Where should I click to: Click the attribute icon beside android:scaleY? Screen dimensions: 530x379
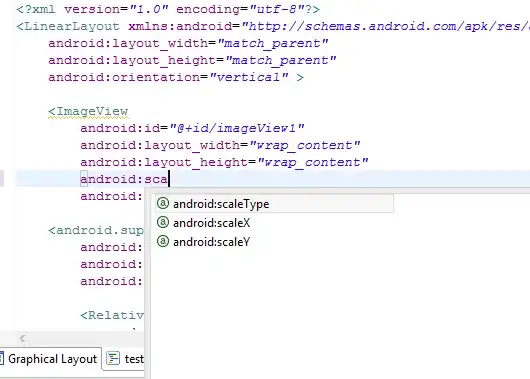[163, 241]
